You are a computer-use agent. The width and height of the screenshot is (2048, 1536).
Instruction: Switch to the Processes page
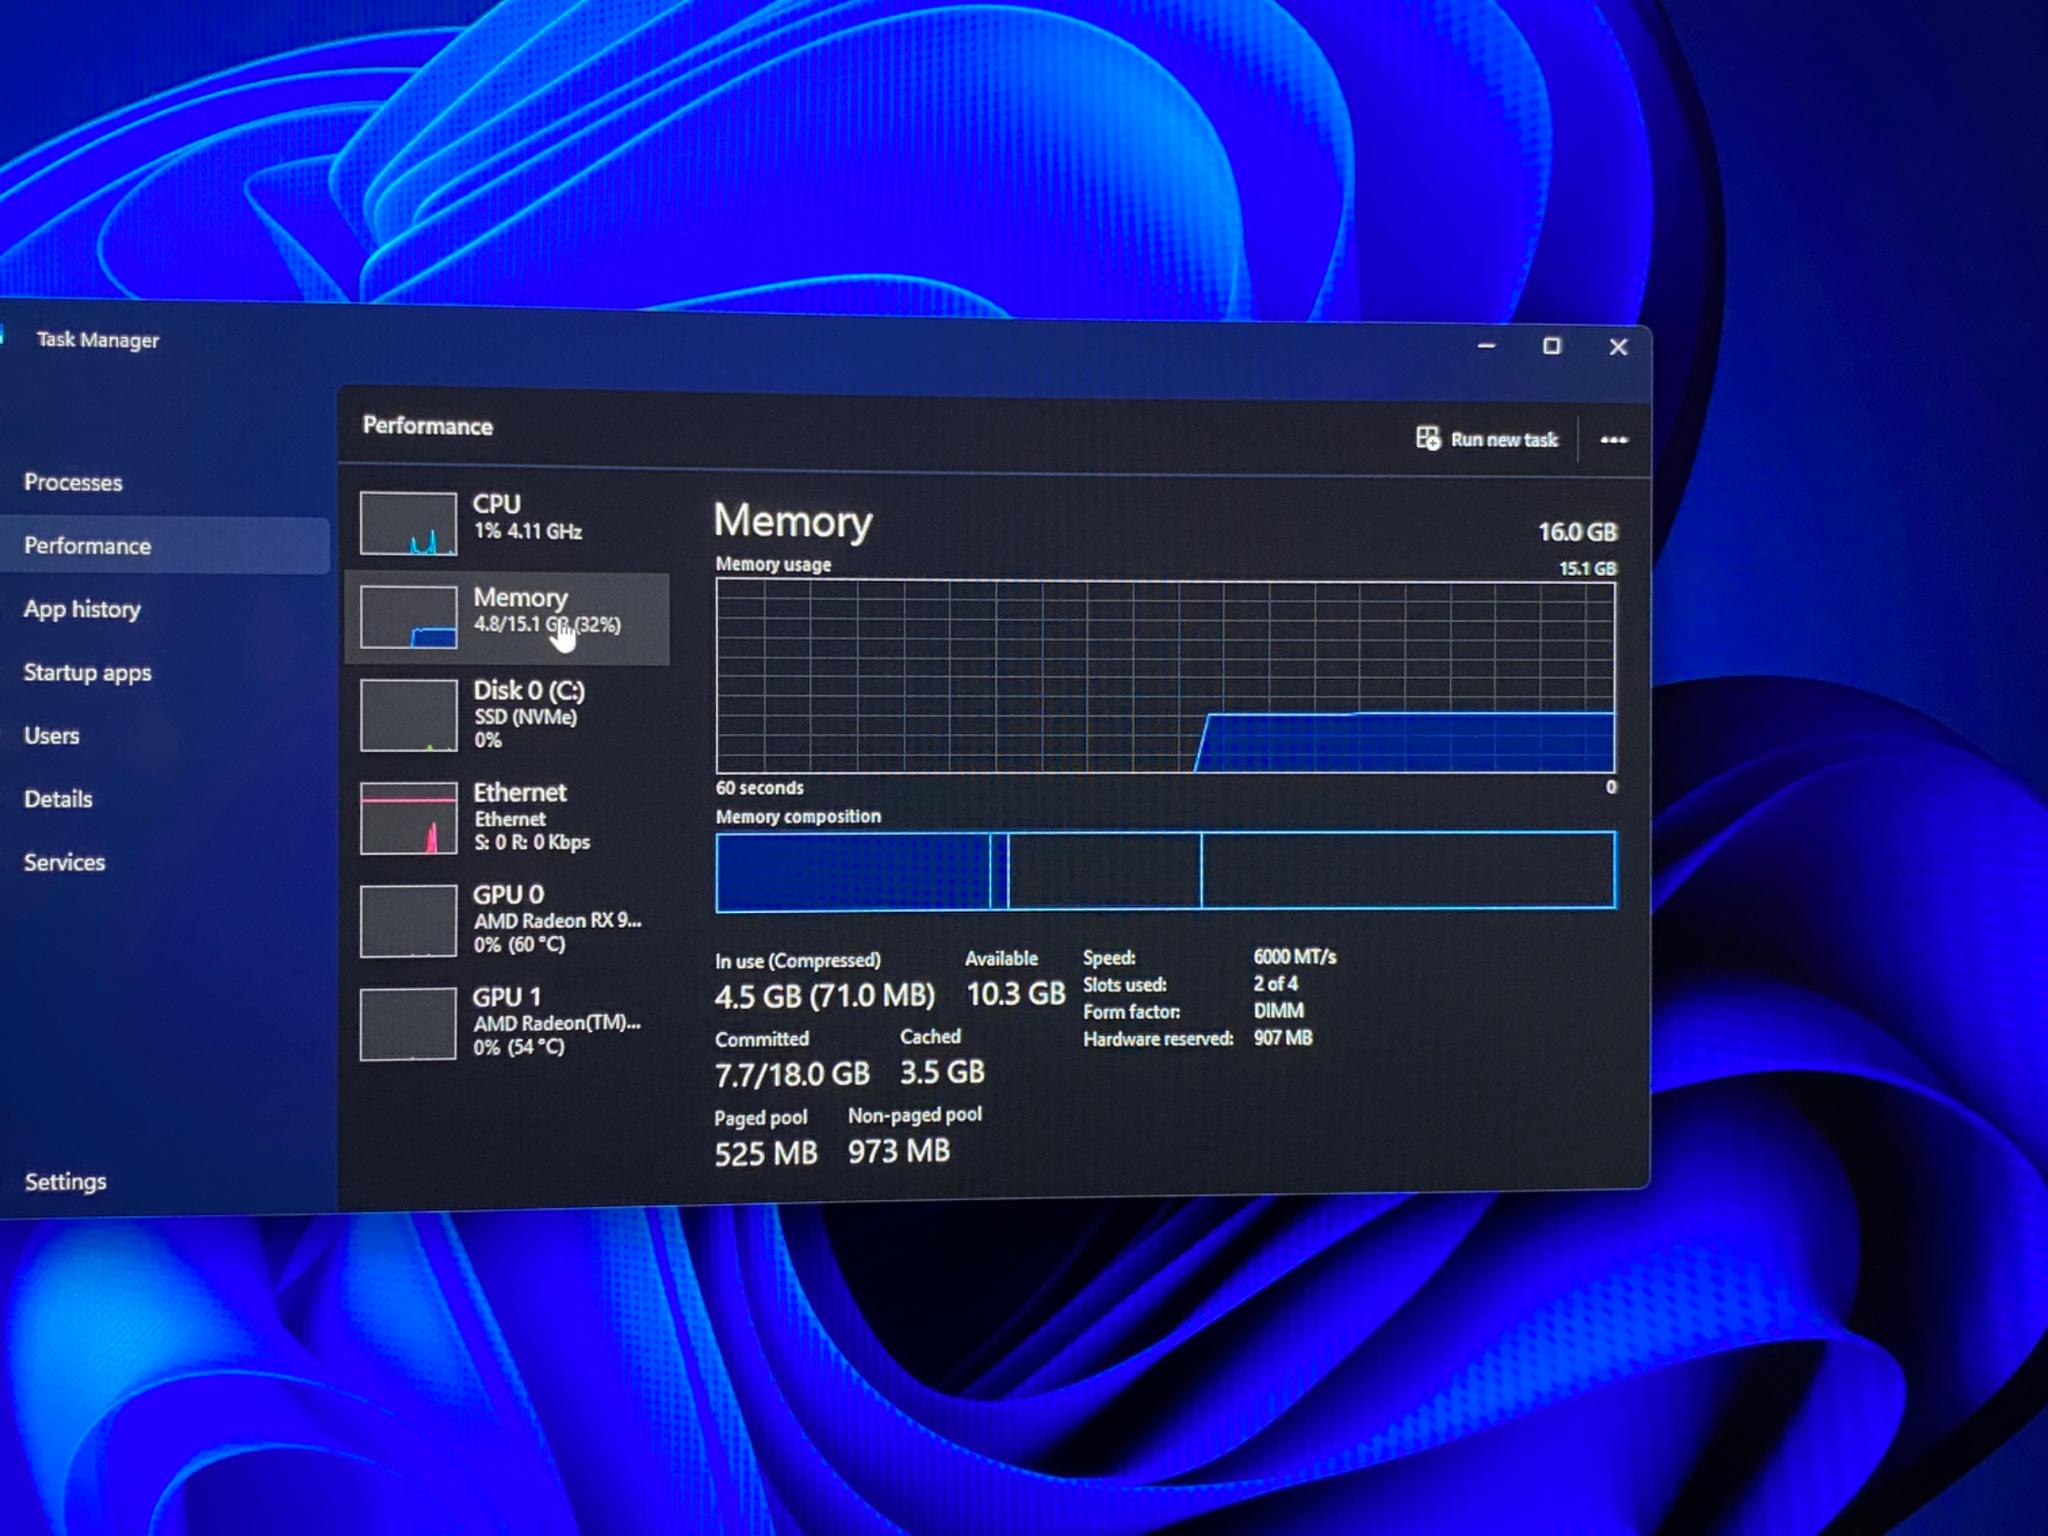click(x=73, y=482)
